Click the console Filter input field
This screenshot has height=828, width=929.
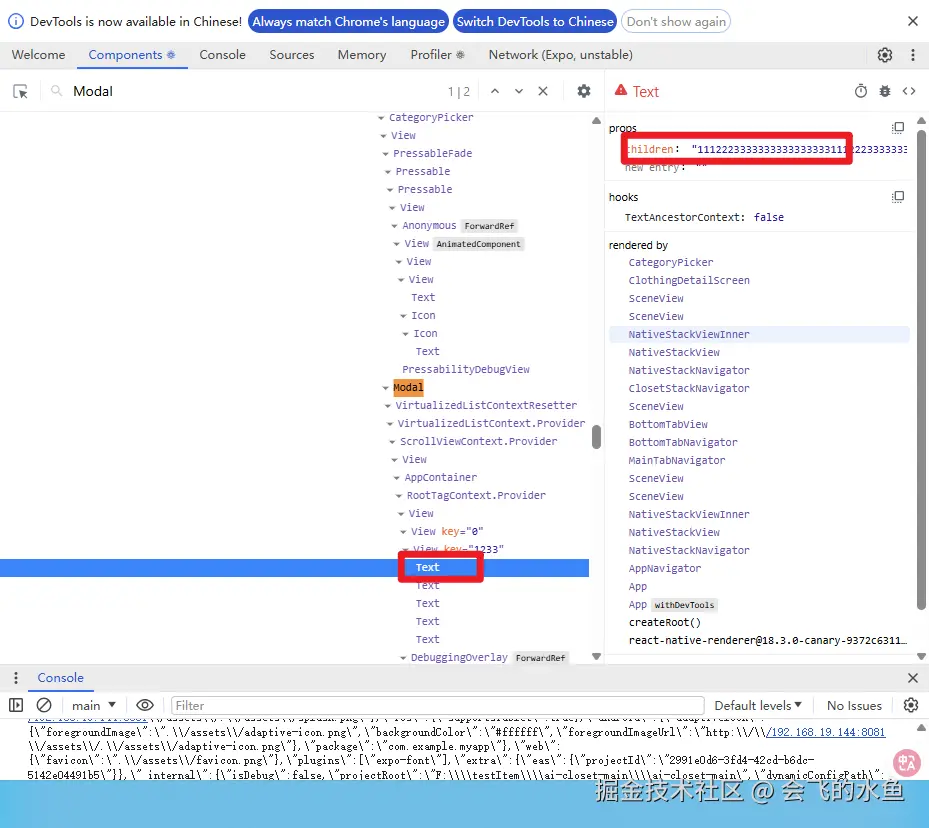[x=438, y=705]
